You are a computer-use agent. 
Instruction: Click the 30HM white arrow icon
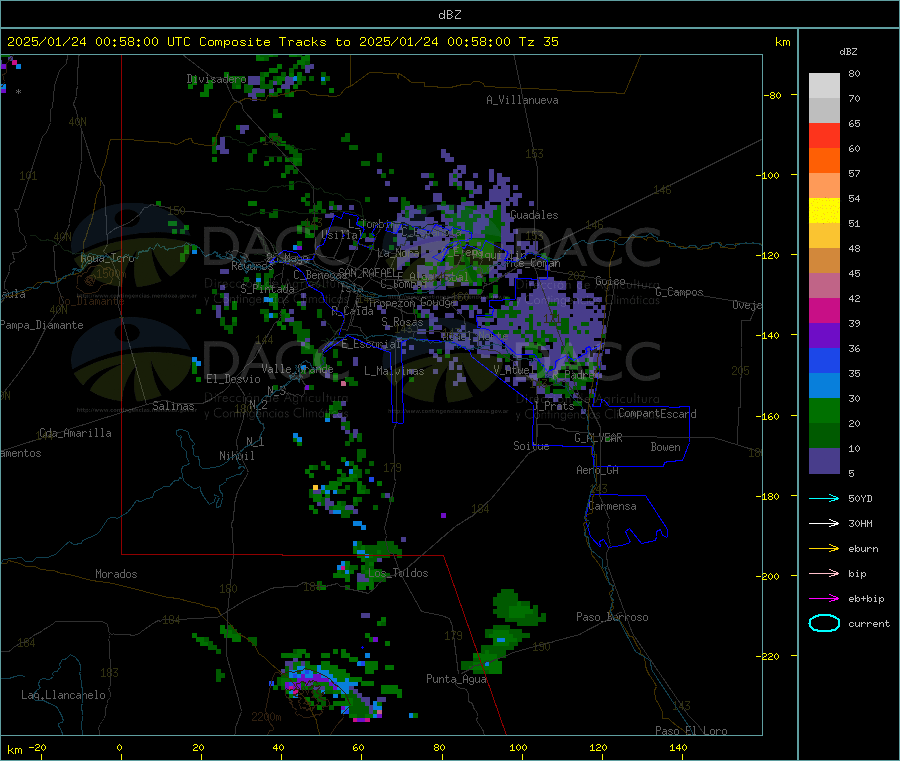(824, 523)
